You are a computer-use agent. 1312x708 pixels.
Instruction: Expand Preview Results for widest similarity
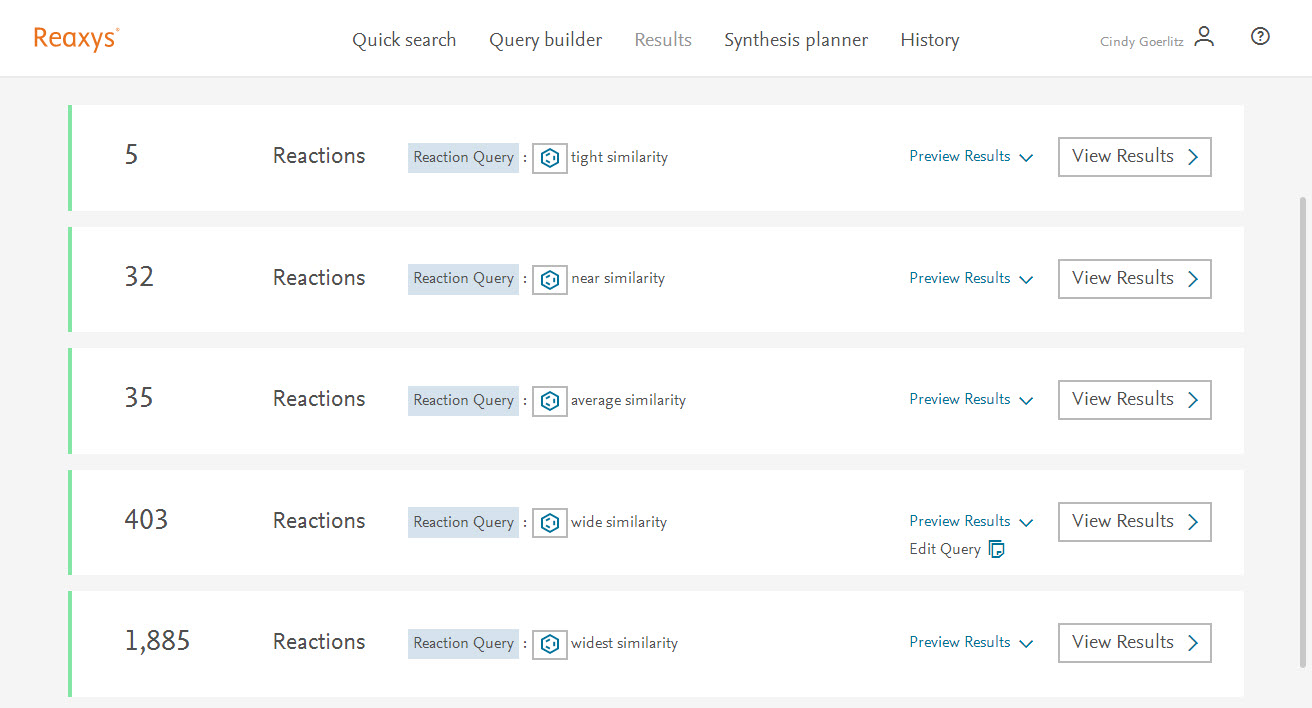click(x=970, y=643)
